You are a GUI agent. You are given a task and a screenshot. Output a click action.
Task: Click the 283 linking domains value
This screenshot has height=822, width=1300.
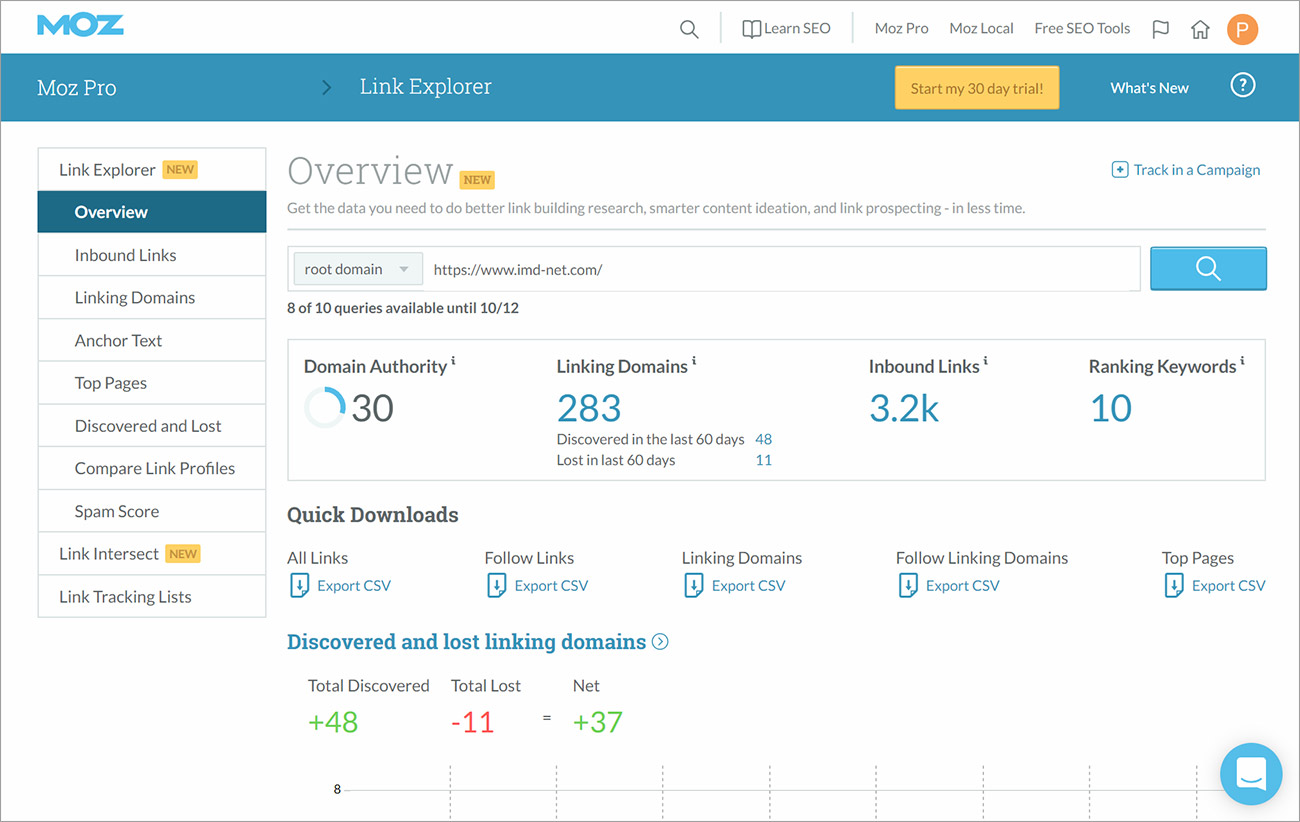[x=589, y=408]
